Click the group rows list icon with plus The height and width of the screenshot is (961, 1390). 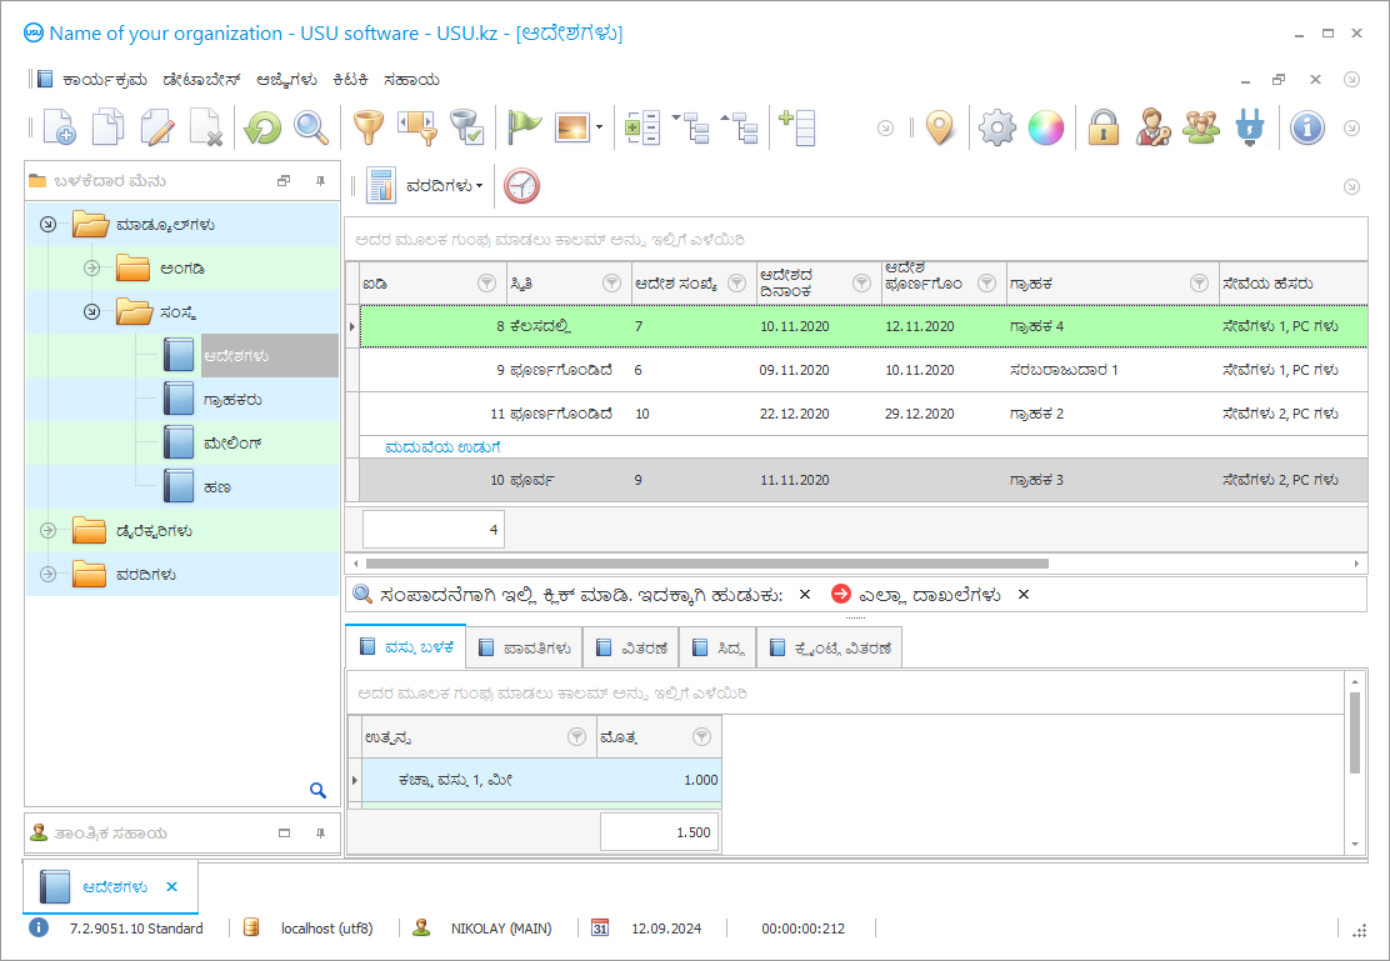pos(642,128)
